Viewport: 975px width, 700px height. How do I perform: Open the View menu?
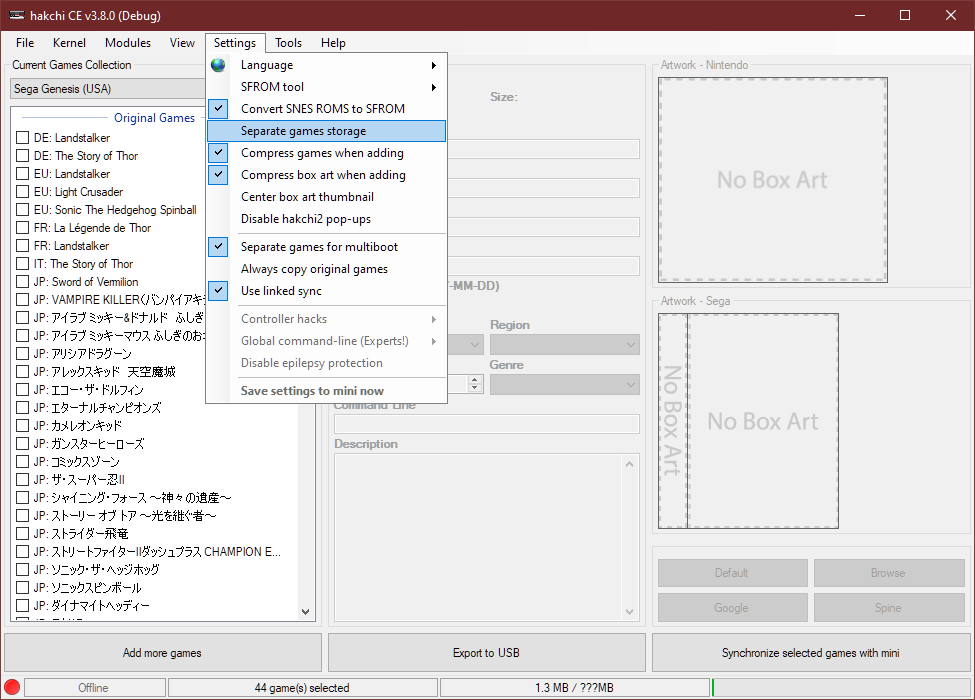pyautogui.click(x=182, y=43)
